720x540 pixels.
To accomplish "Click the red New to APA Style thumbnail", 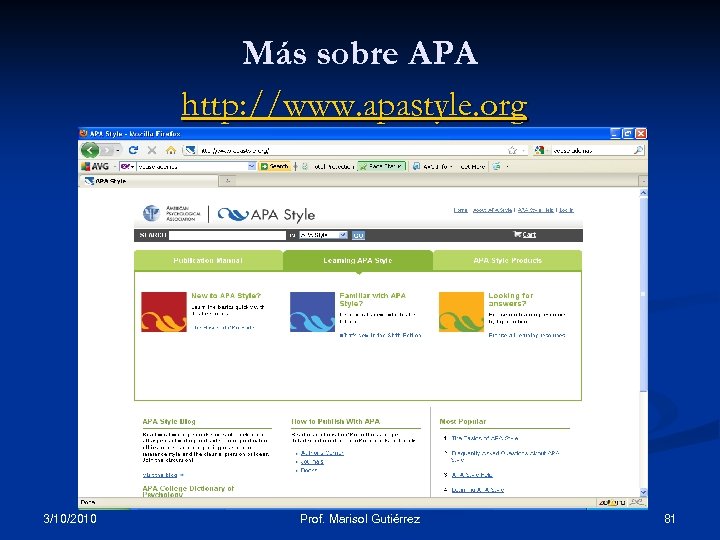I will click(x=164, y=312).
